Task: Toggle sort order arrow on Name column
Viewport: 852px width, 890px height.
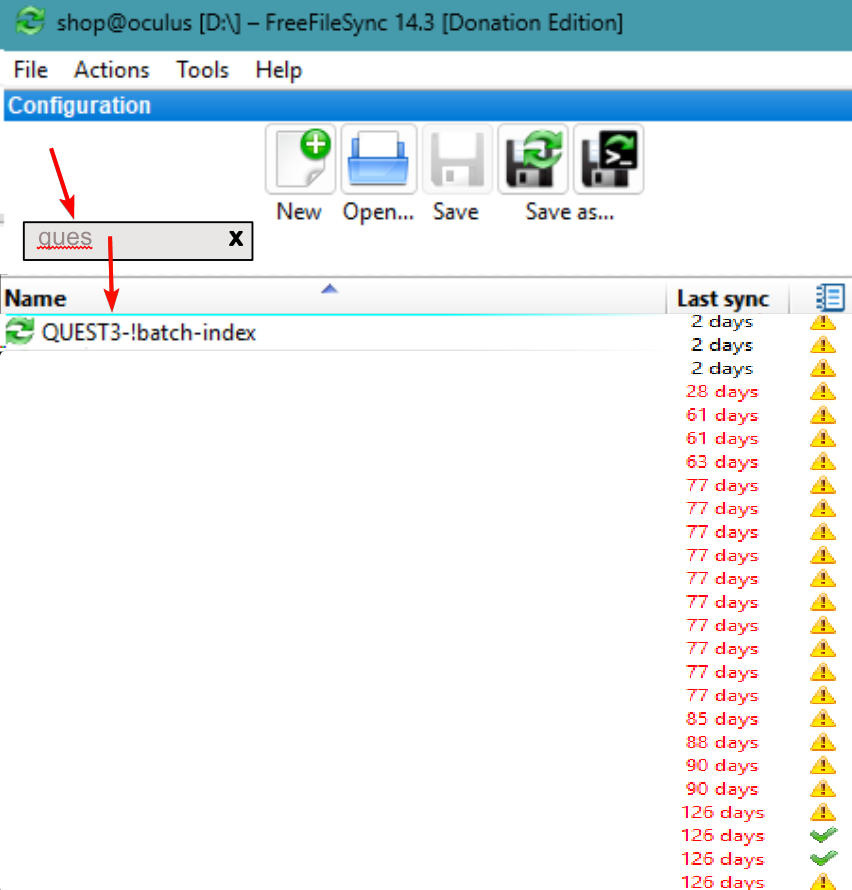Action: point(329,289)
